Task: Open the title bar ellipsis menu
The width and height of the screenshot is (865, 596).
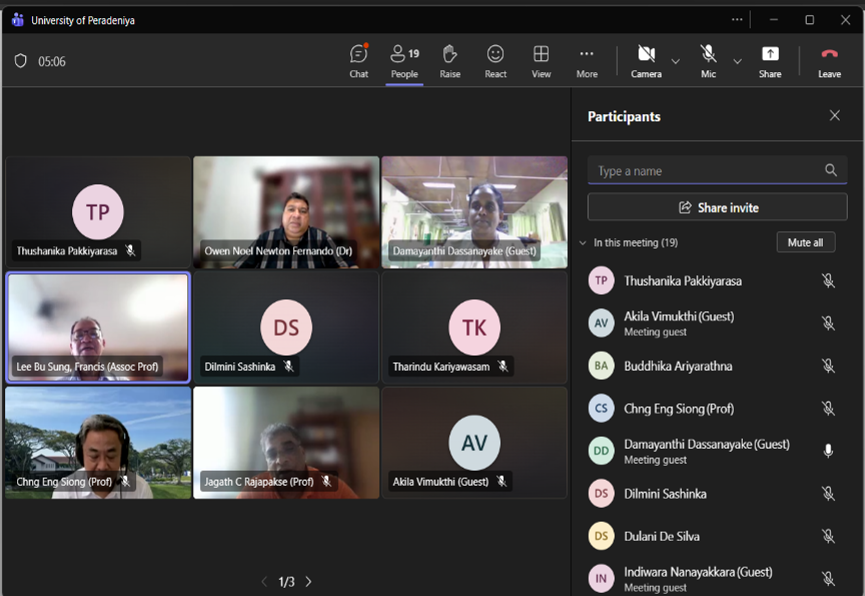Action: 736,18
